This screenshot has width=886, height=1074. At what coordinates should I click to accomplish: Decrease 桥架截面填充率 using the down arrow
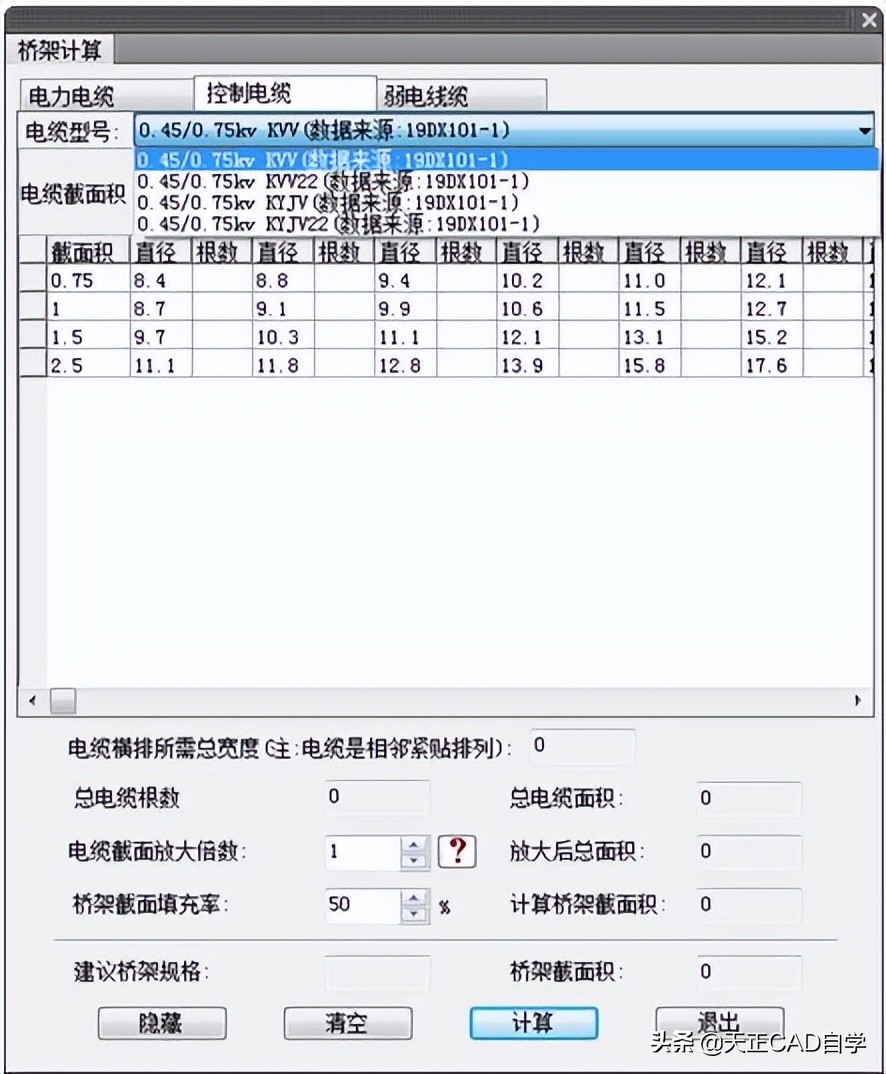tap(413, 912)
